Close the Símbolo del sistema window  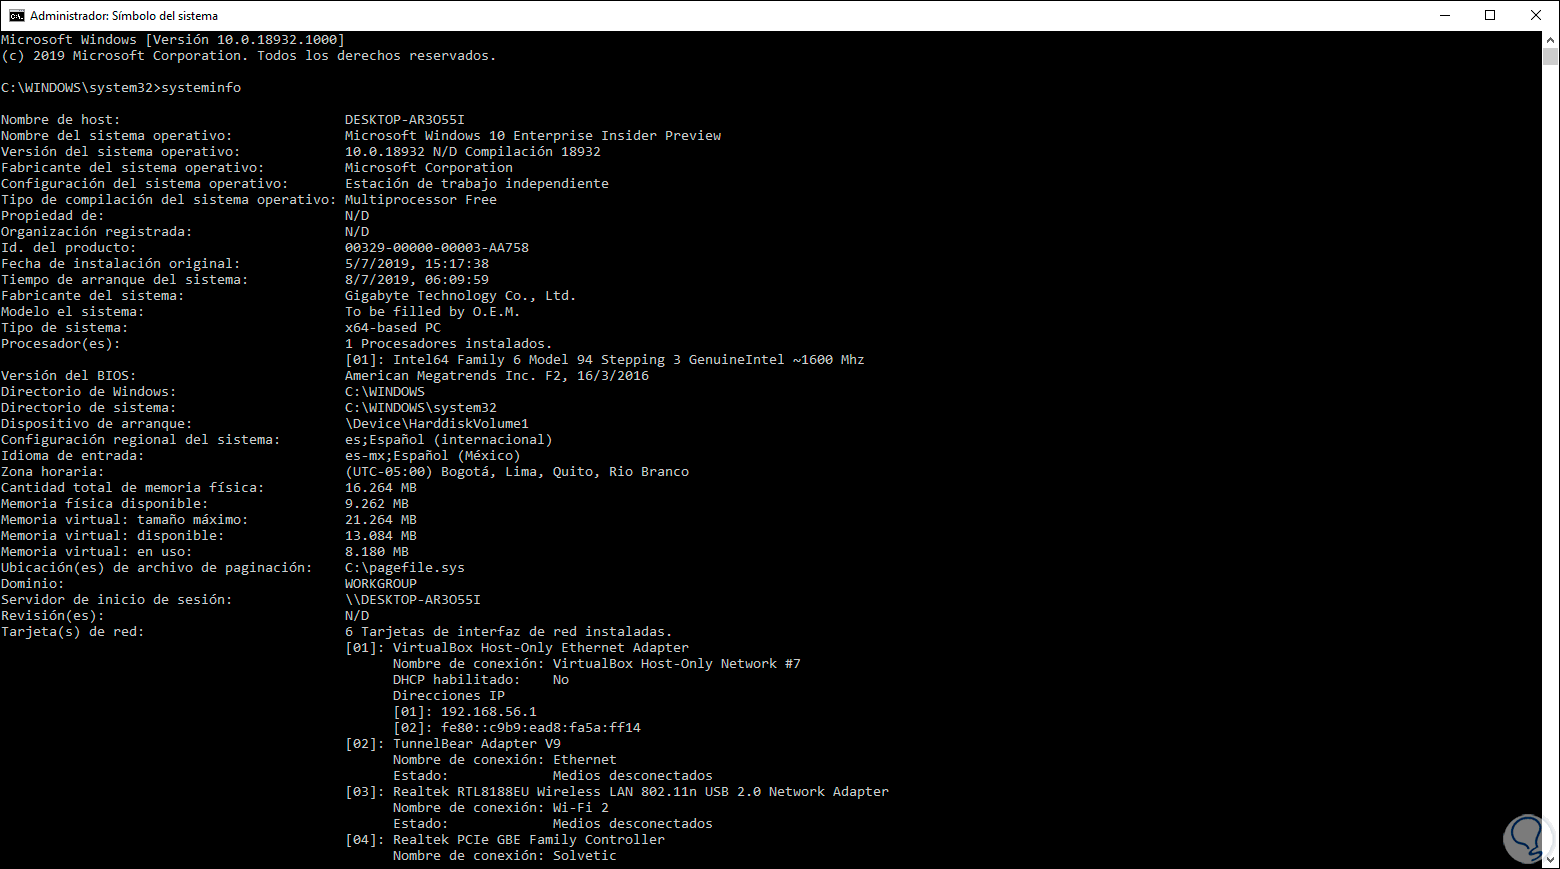pos(1536,15)
